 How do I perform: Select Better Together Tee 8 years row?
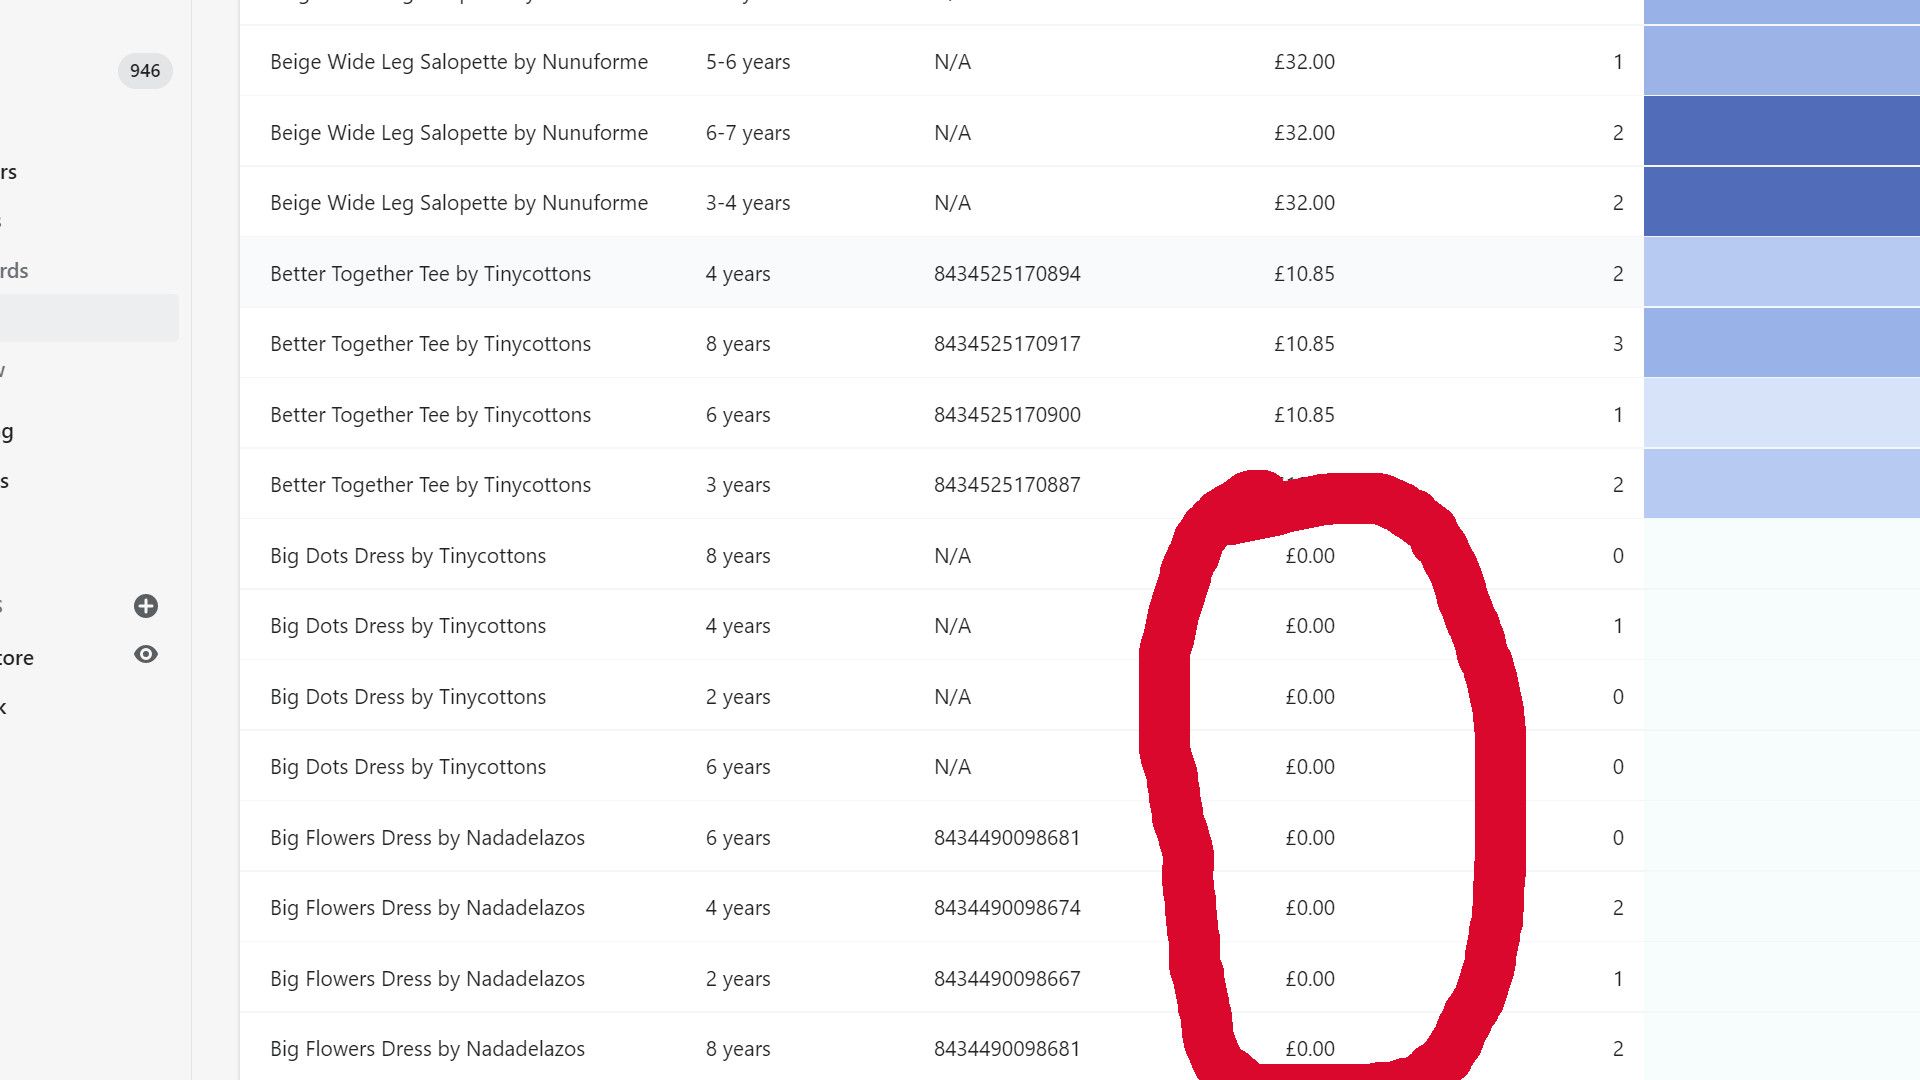pyautogui.click(x=941, y=343)
